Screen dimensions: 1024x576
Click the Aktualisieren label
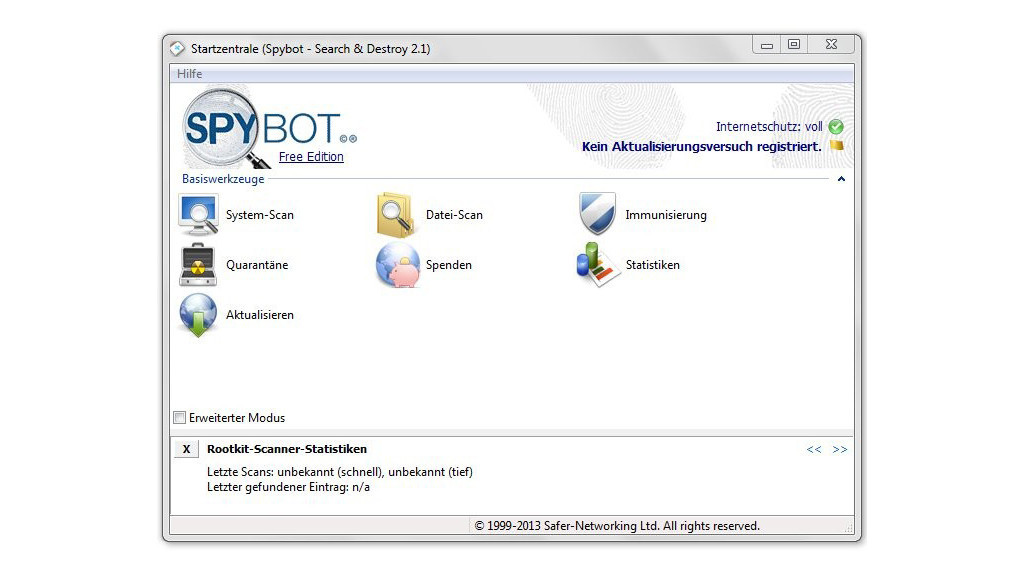tap(260, 315)
